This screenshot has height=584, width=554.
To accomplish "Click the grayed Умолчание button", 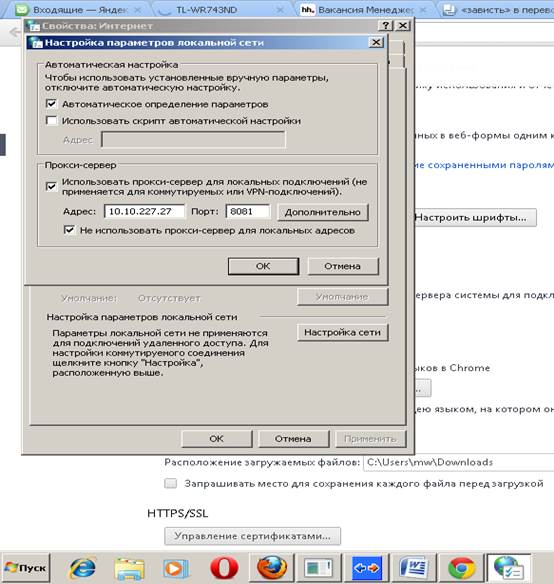I will point(342,297).
